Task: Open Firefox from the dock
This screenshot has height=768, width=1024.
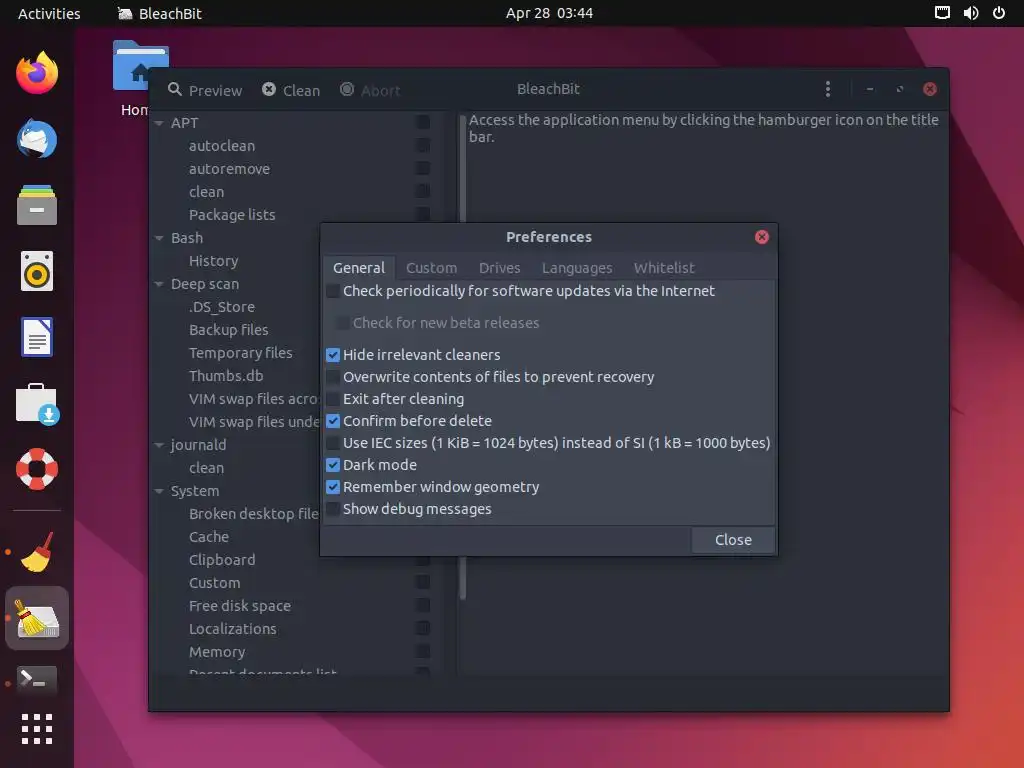Action: coord(37,72)
